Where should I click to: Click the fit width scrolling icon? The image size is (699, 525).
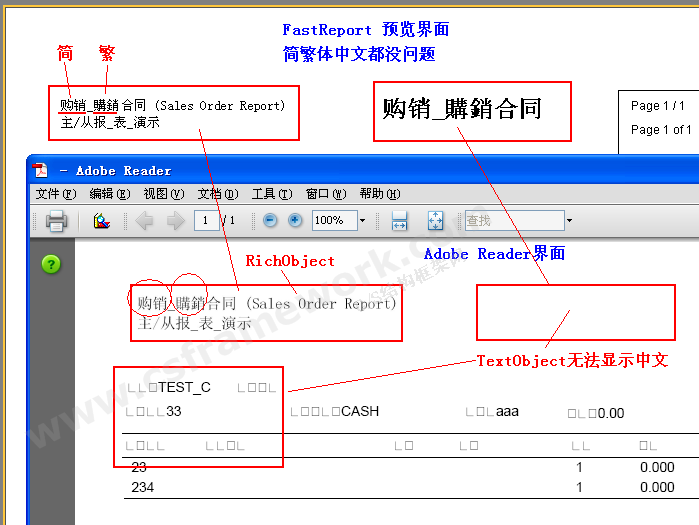pyautogui.click(x=399, y=221)
